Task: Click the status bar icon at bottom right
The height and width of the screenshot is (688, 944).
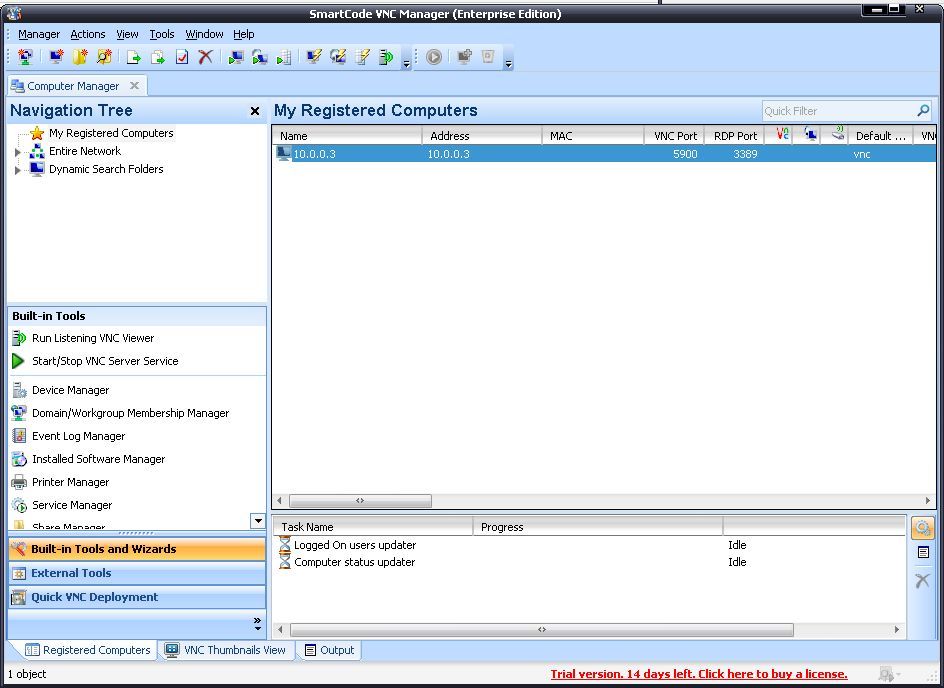Action: coord(887,674)
